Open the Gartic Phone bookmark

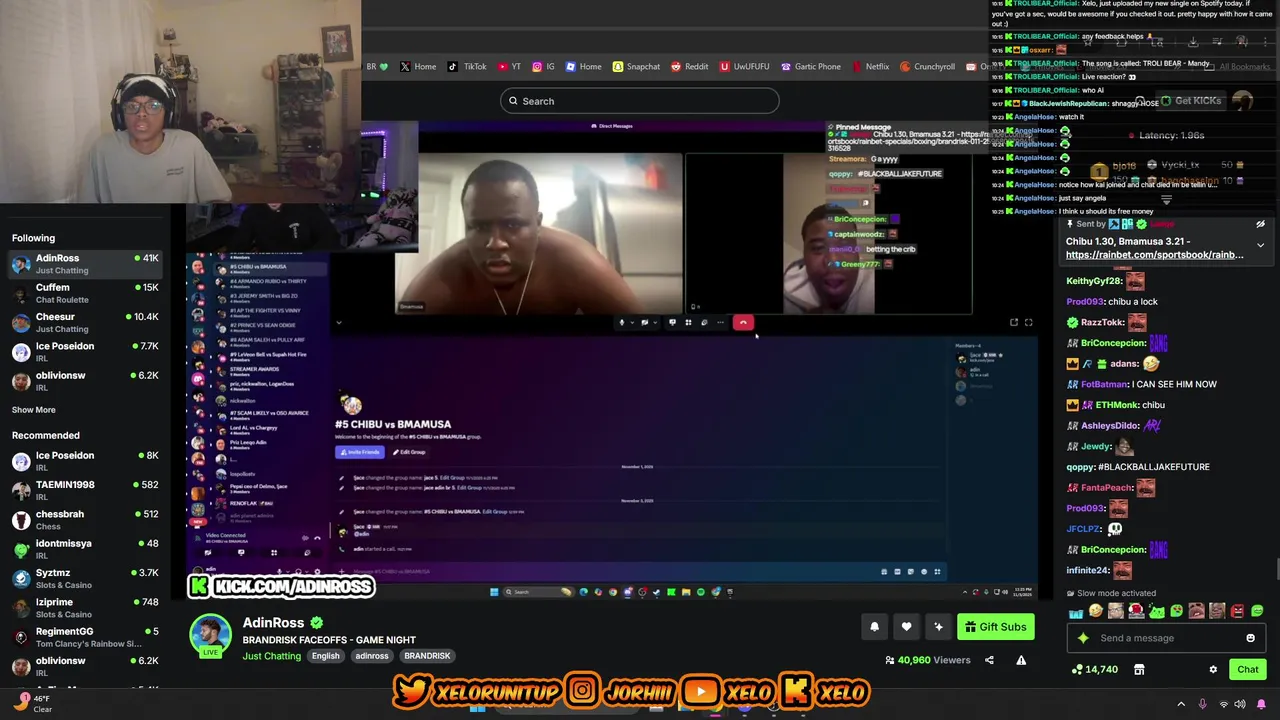(811, 67)
